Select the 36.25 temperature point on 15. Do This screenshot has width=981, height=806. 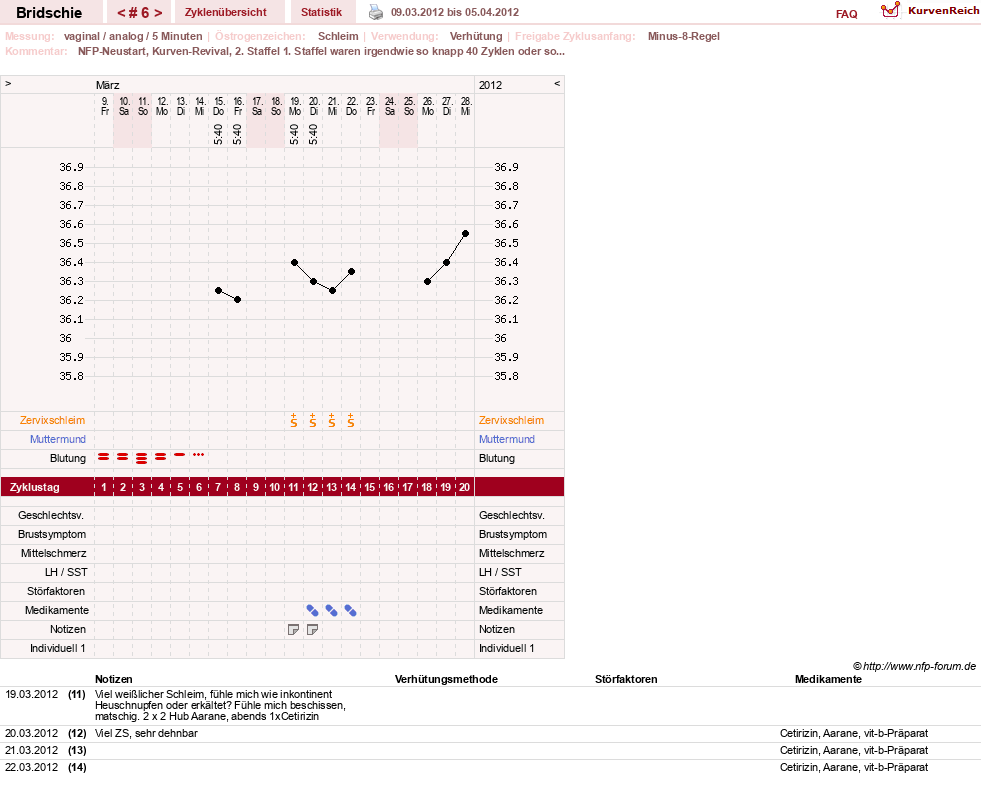[x=218, y=290]
